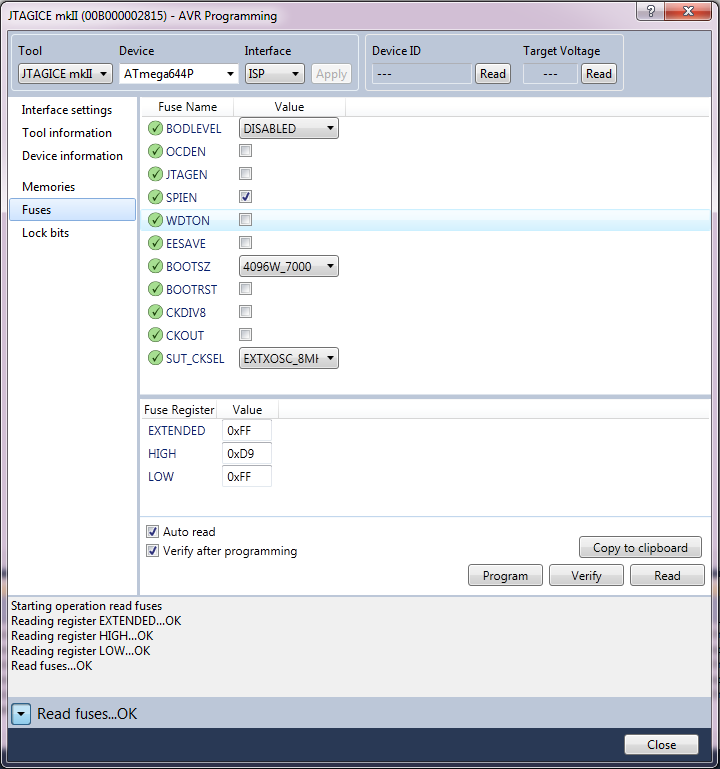Enable the BOOTRST fuse checkbox
Viewport: 720px width, 769px height.
click(x=245, y=289)
